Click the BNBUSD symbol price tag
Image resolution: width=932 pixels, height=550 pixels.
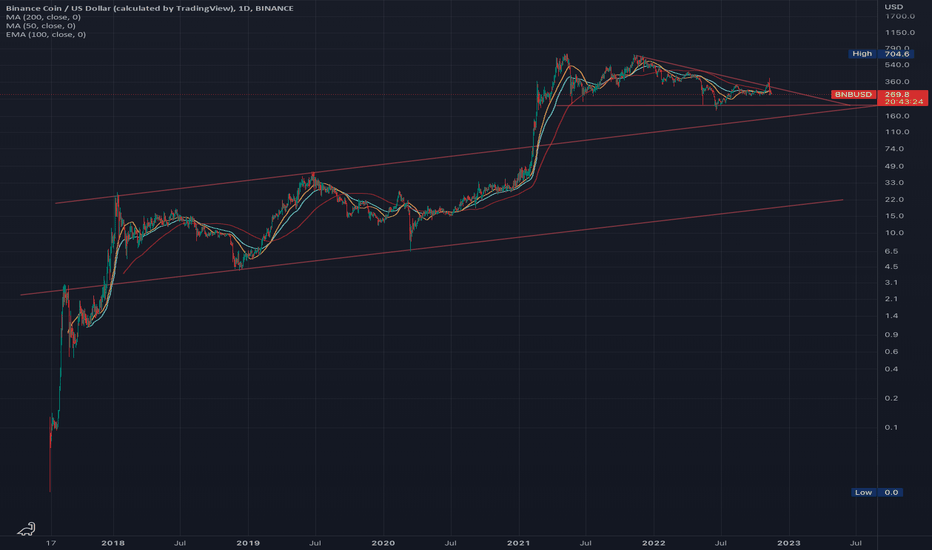(x=853, y=95)
